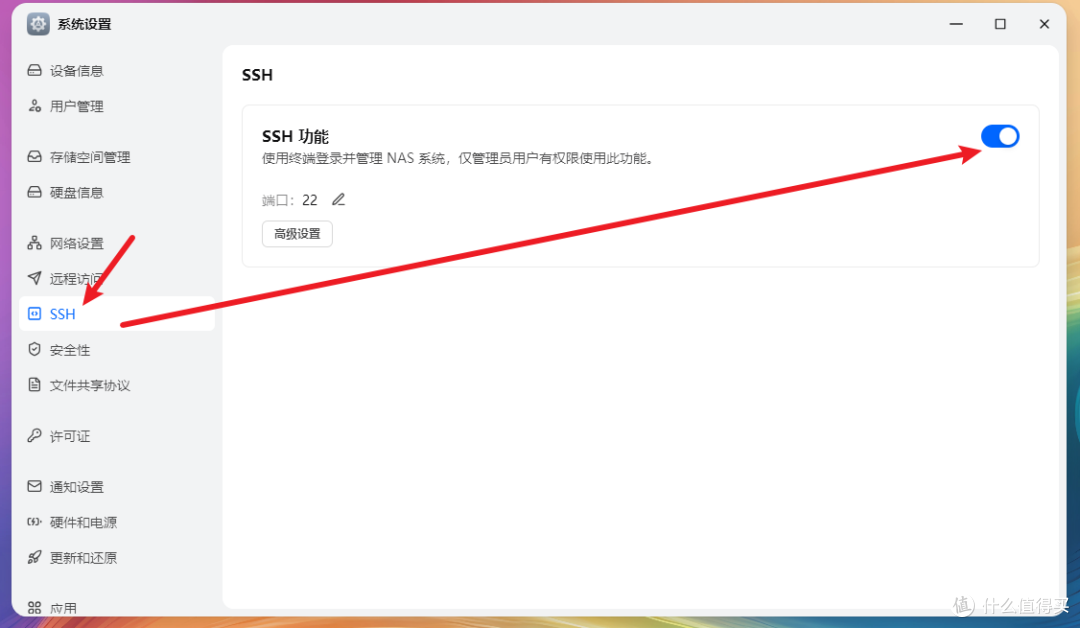Click the 通知设置 envelope icon

34,486
